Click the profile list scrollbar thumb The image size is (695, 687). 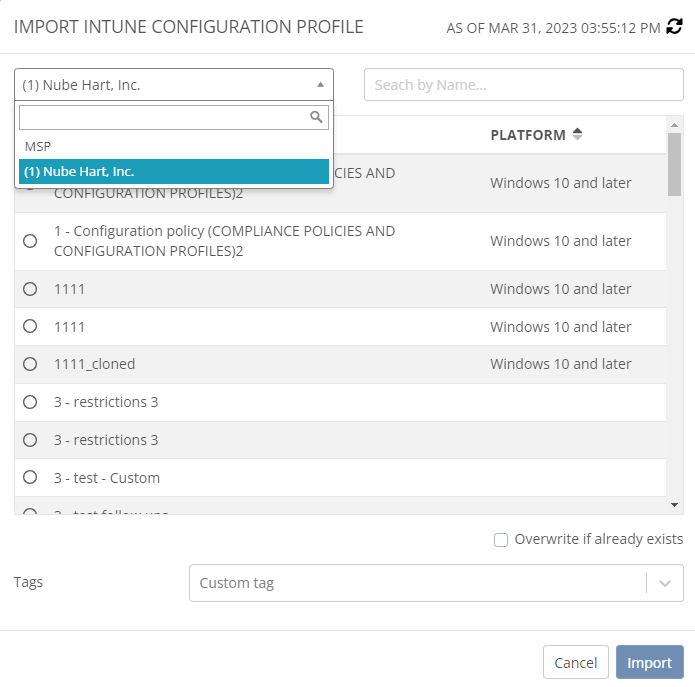pos(675,163)
